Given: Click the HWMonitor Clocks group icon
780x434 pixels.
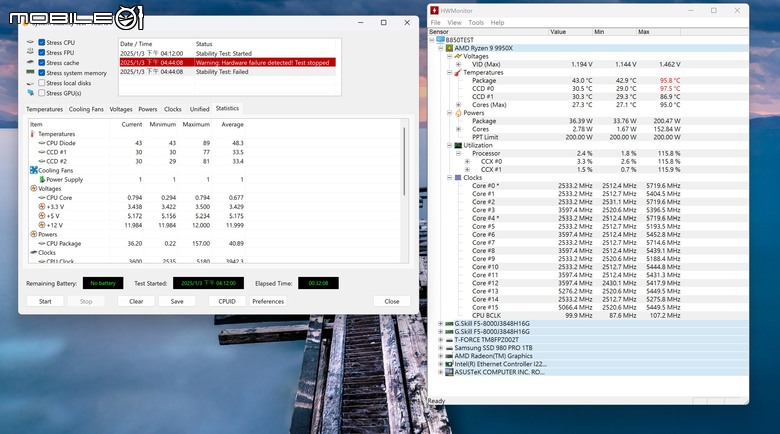Looking at the screenshot, I should 458,178.
